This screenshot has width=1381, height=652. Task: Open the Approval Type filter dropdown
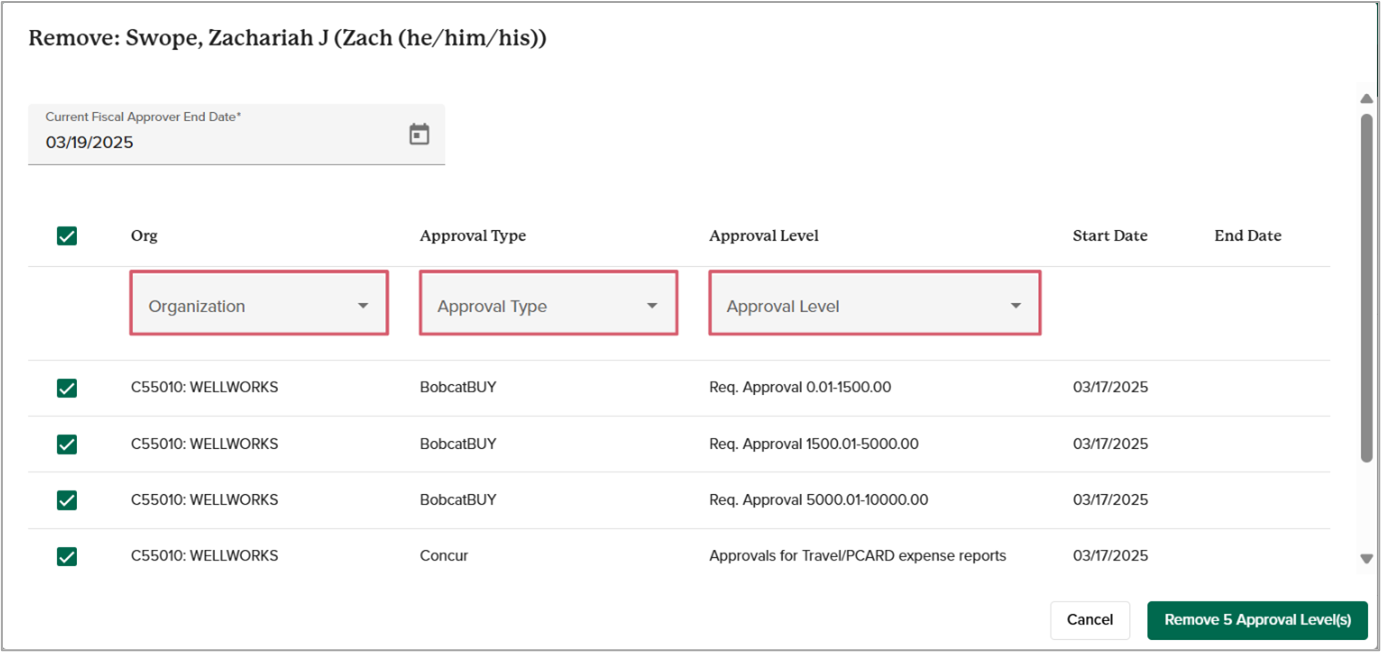tap(548, 306)
